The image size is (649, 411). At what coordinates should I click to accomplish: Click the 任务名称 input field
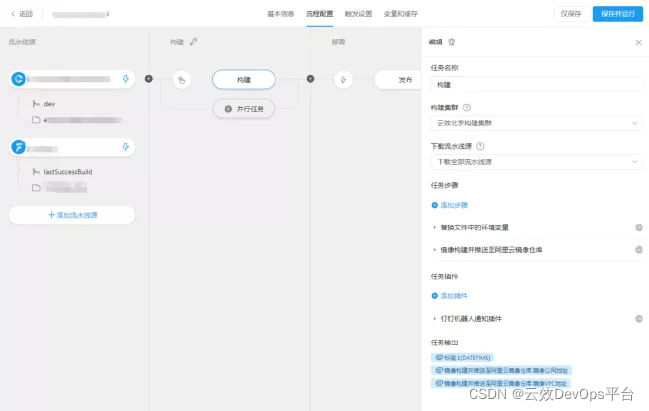pyautogui.click(x=537, y=85)
